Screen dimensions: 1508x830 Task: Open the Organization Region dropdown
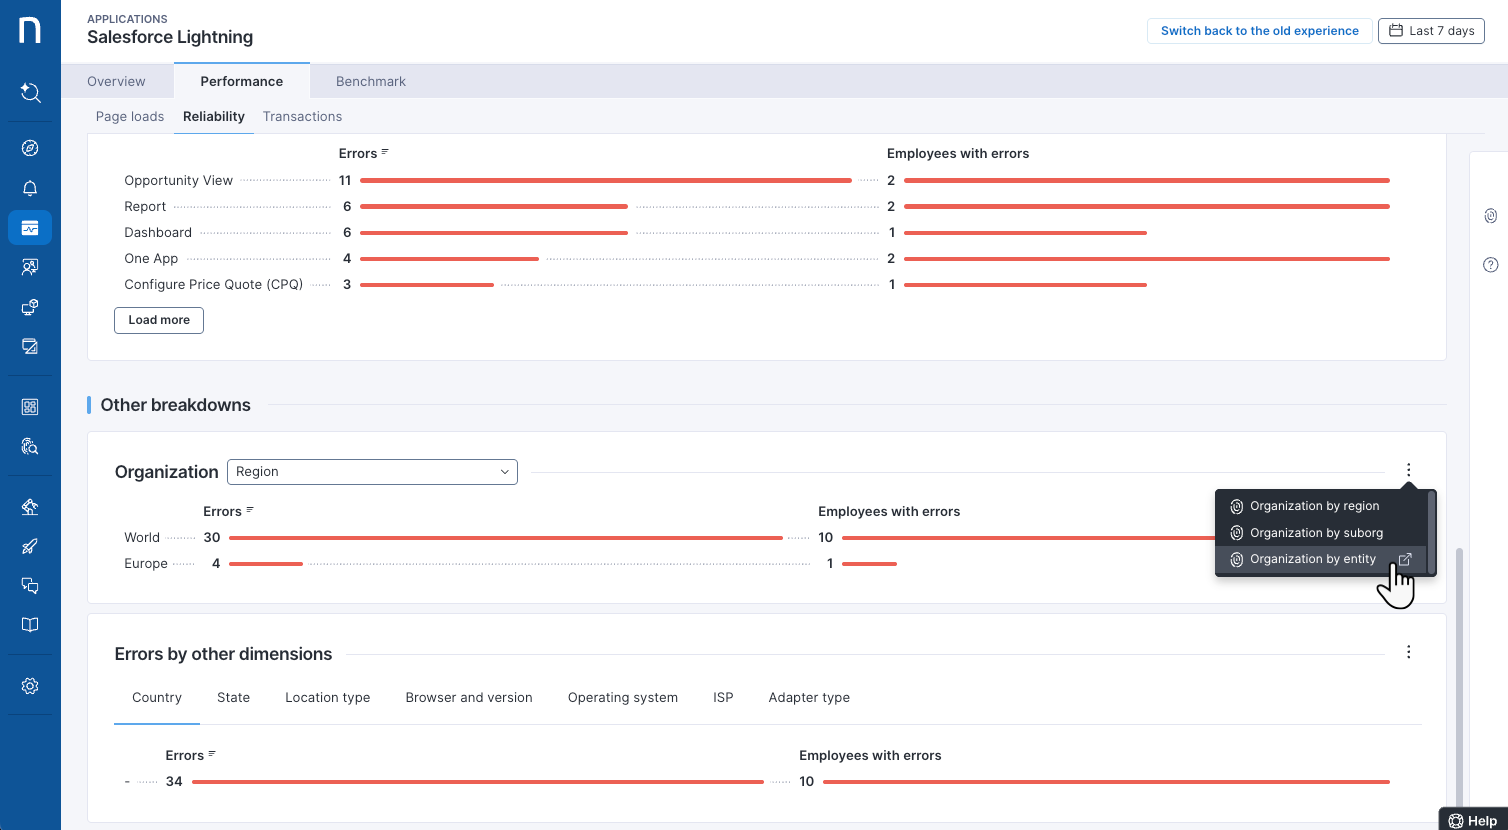(x=372, y=472)
